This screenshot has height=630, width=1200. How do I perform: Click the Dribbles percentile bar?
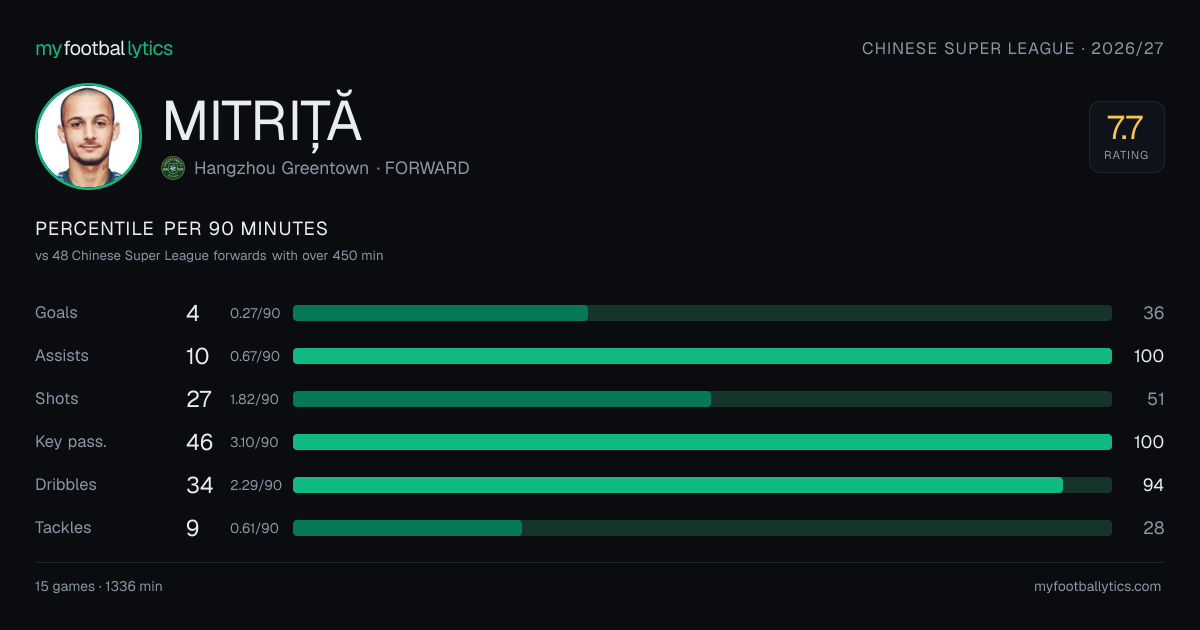[702, 485]
